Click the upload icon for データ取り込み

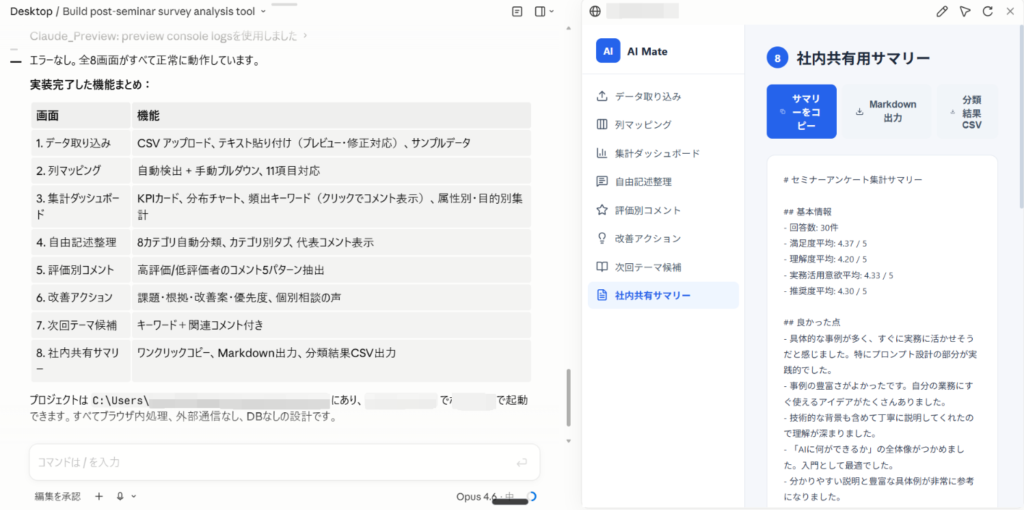602,97
